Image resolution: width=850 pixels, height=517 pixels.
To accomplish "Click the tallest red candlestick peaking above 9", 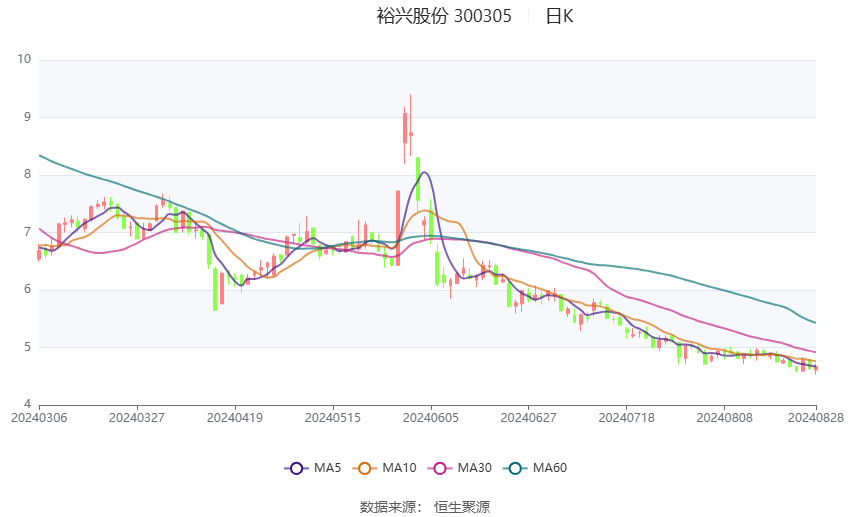I will 411,125.
